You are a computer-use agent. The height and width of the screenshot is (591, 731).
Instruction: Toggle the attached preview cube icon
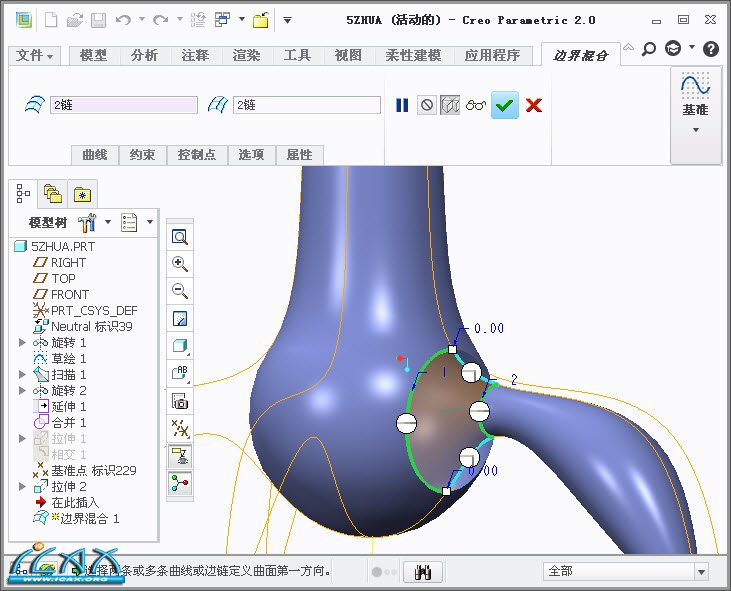450,105
